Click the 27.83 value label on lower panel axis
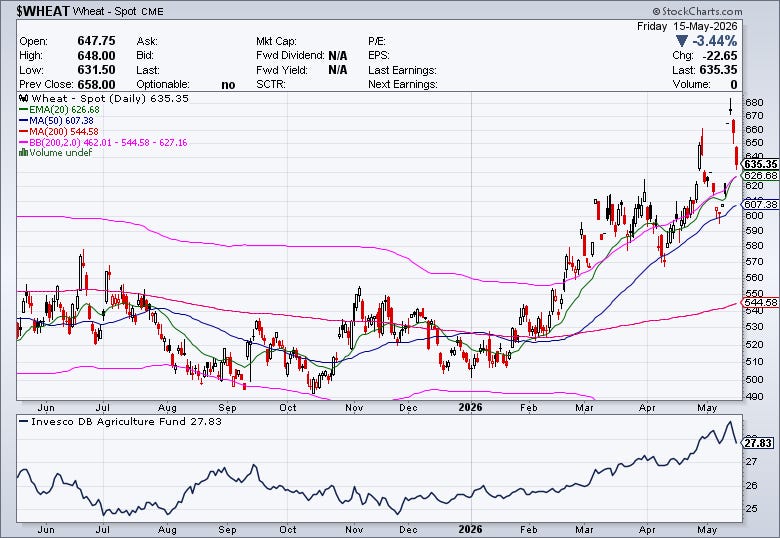Screen dimensions: 780x538 (758, 443)
